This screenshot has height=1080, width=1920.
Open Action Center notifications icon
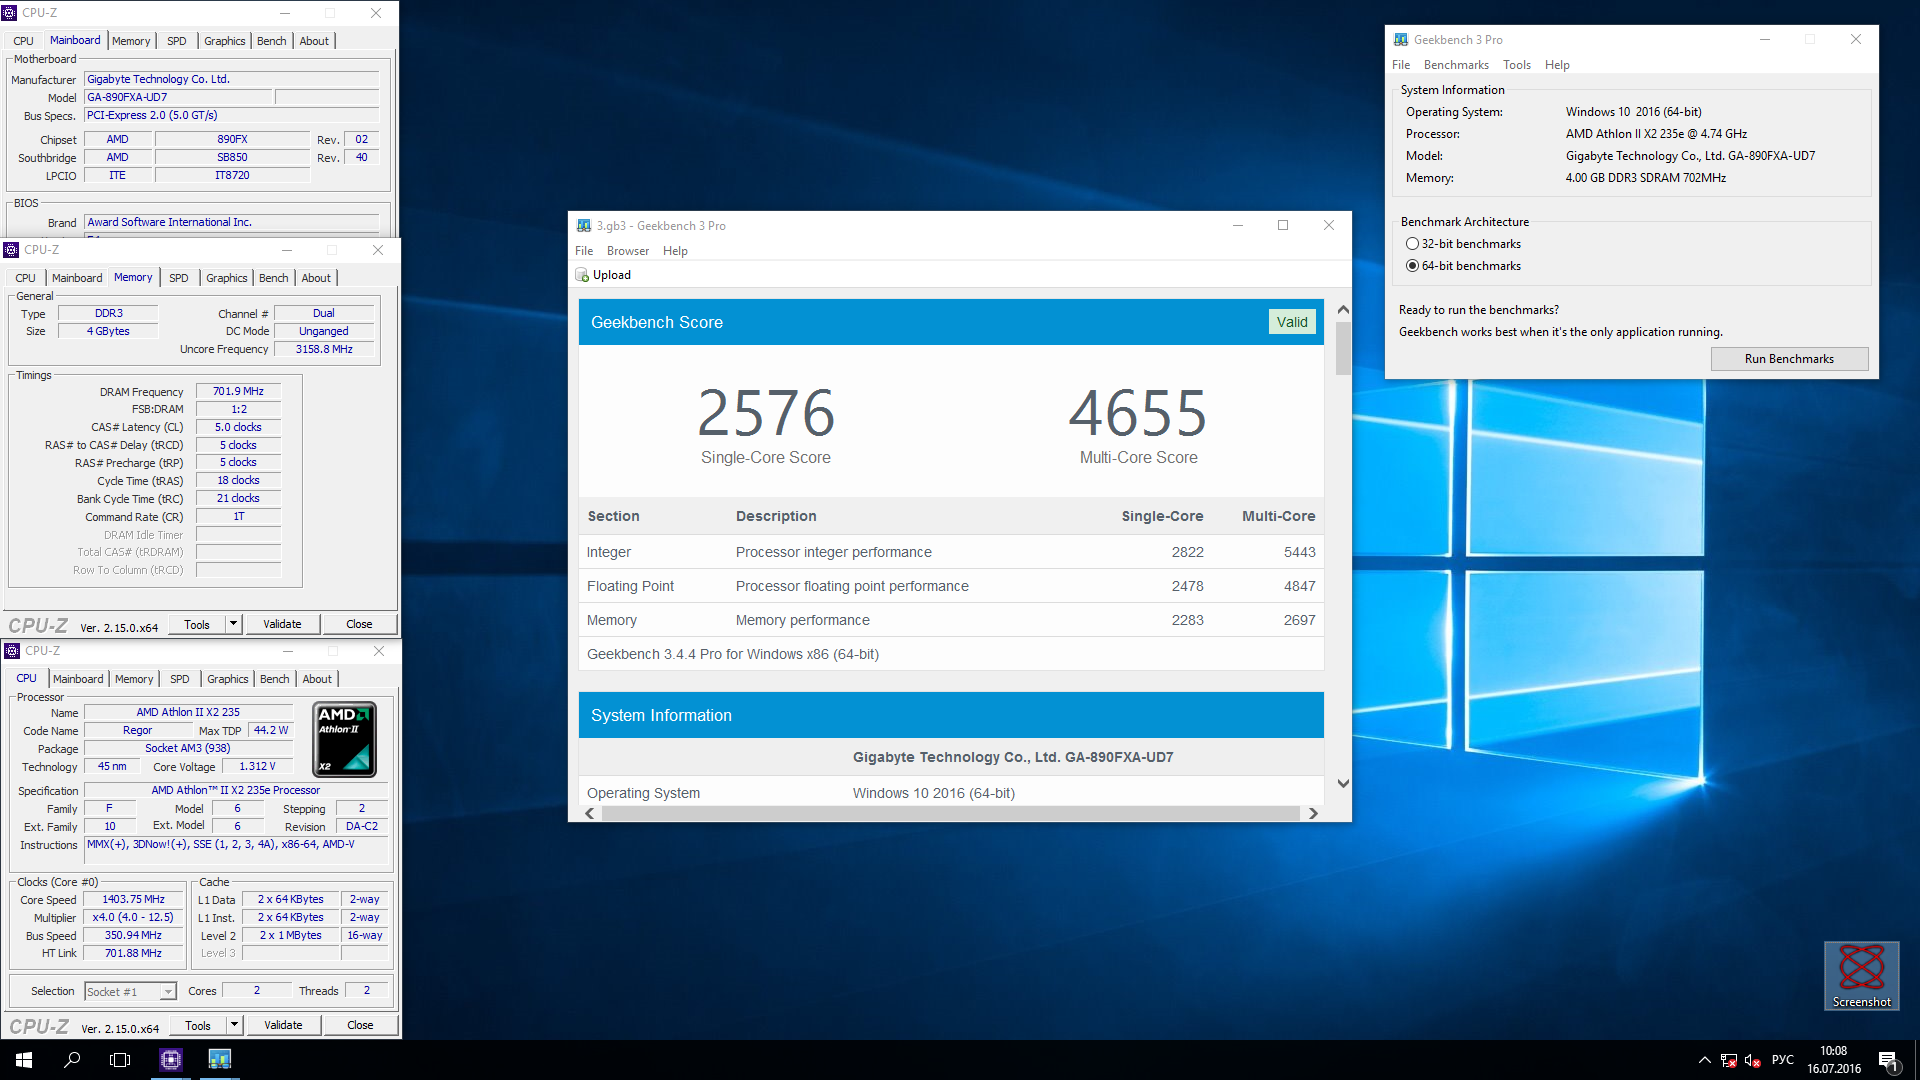[1888, 1060]
